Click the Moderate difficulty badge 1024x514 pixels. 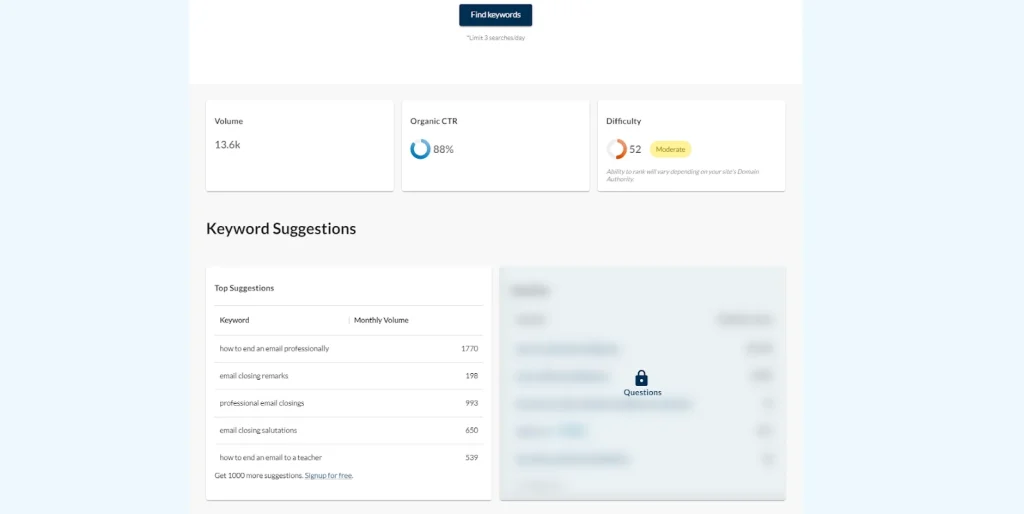[x=670, y=149]
